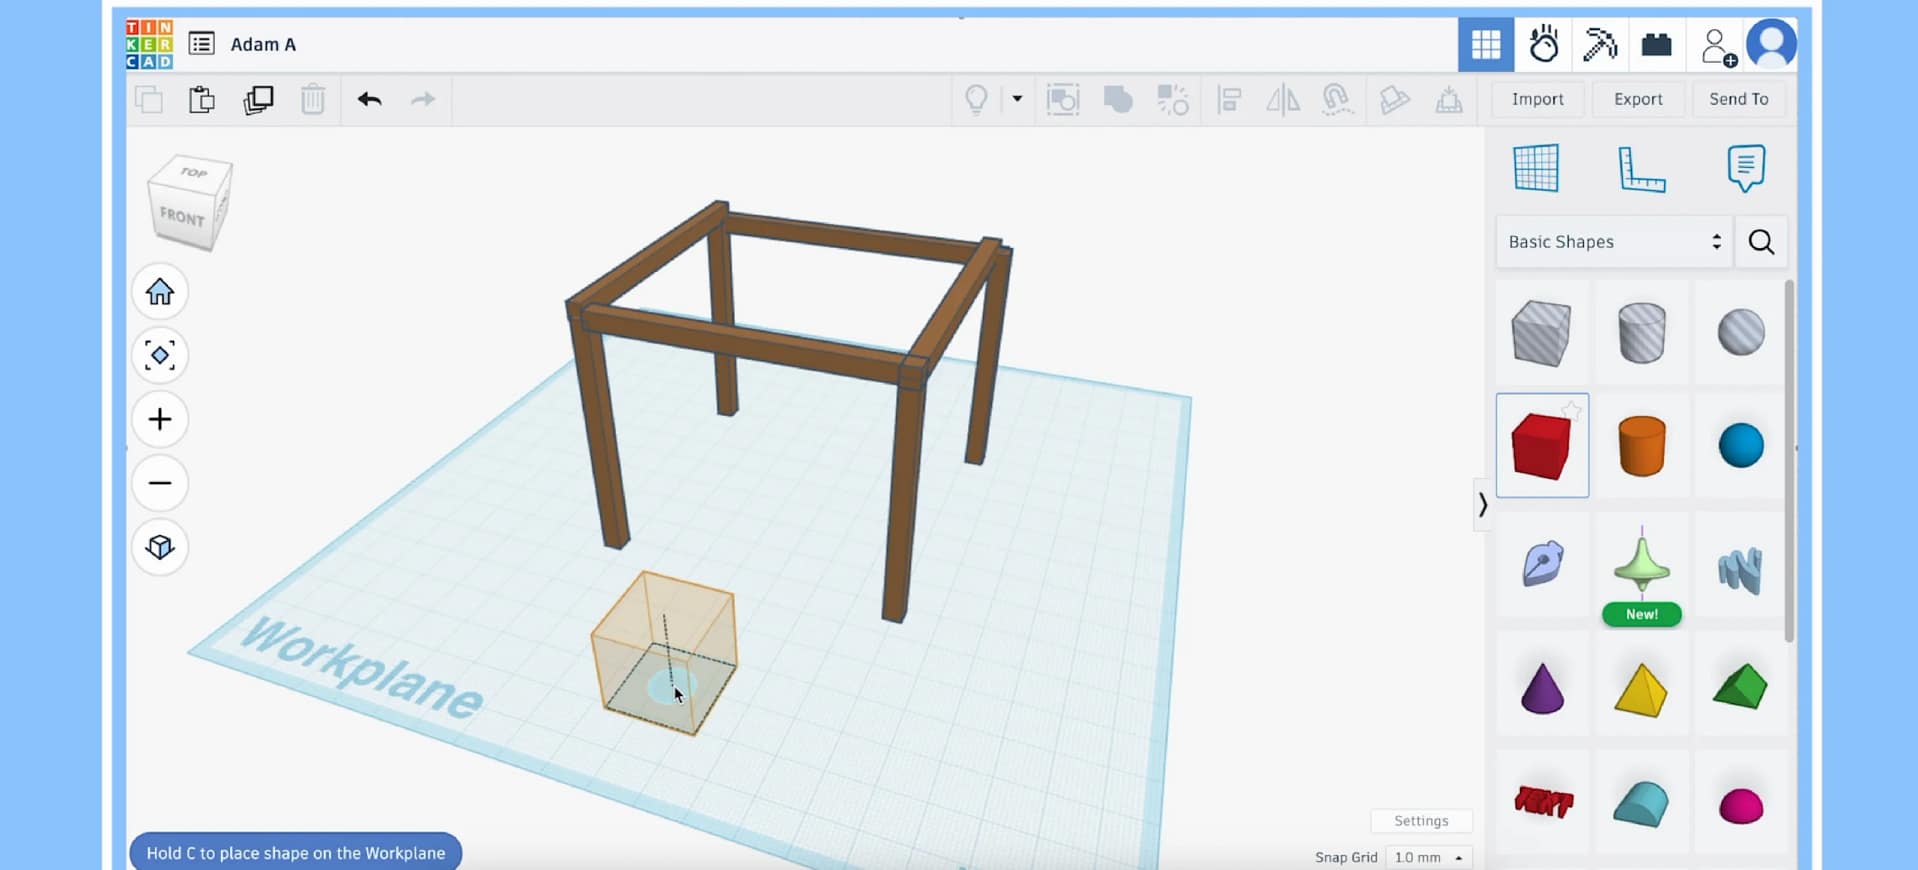Toggle the show-all lightbulb icon
Image resolution: width=1918 pixels, height=870 pixels.
976,99
